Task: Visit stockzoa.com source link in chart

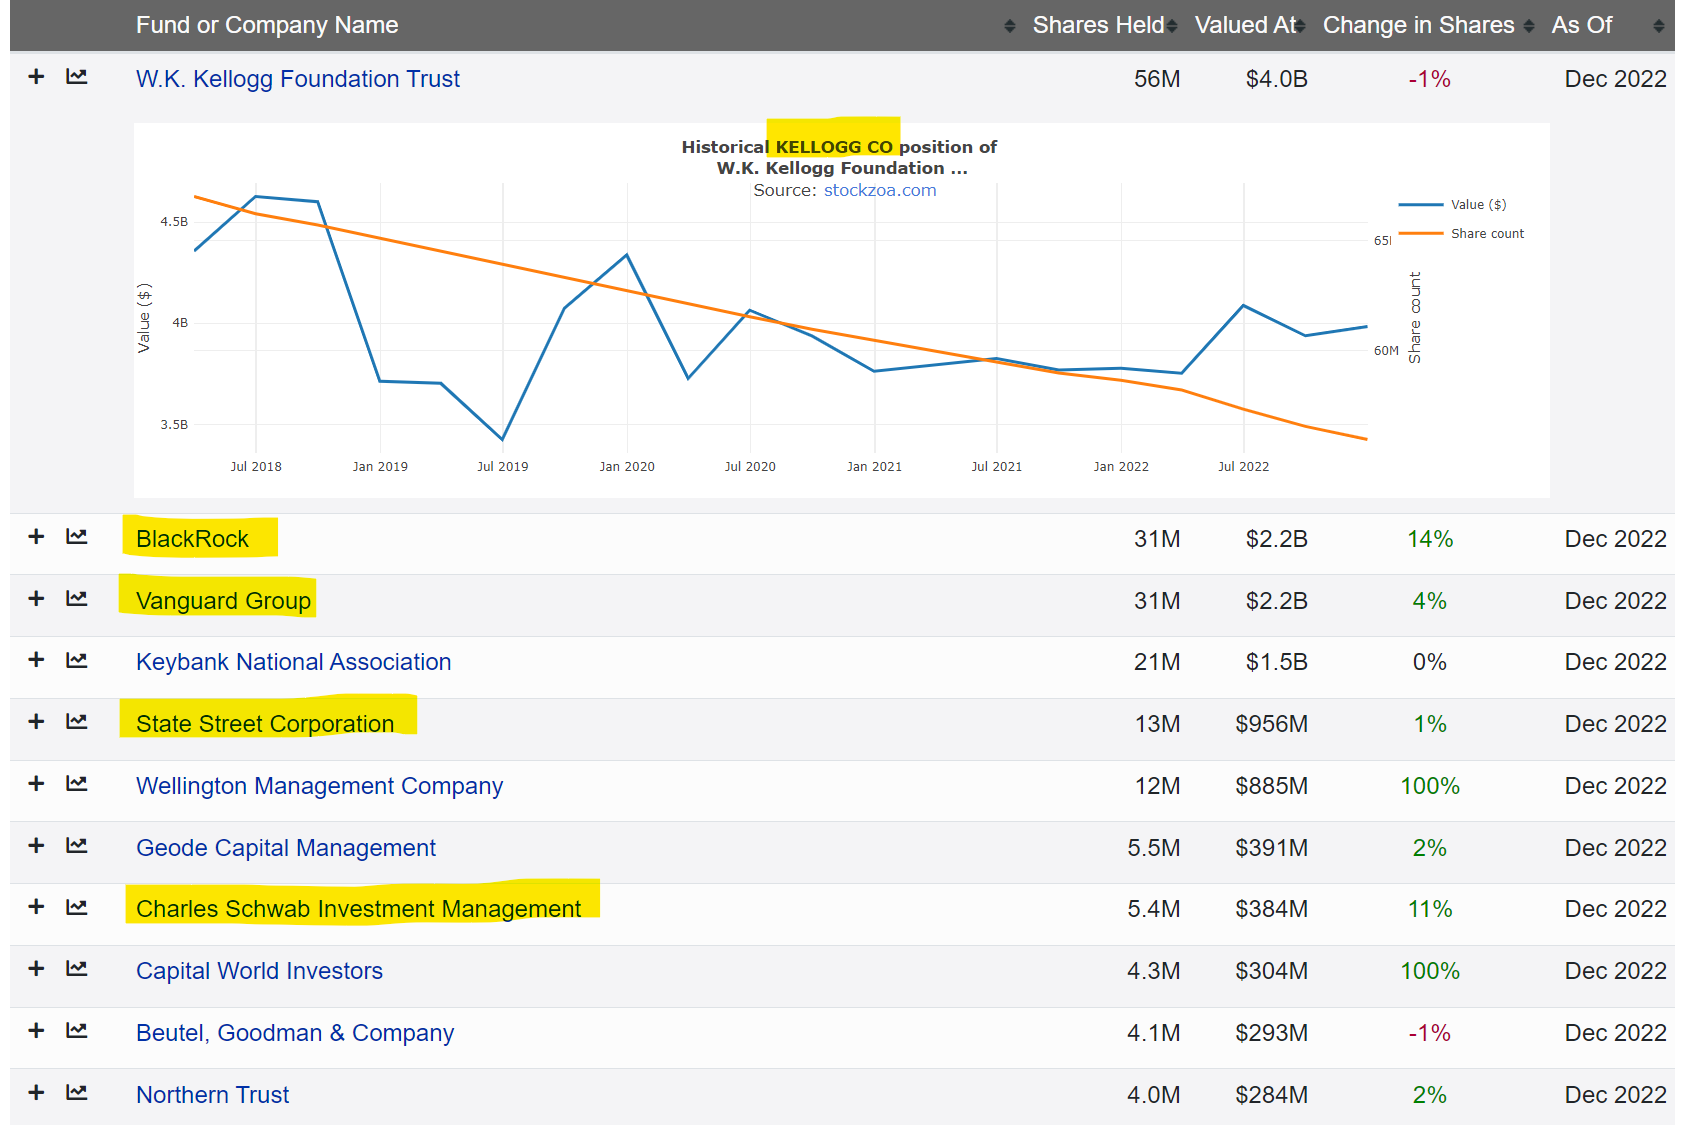Action: (x=880, y=190)
